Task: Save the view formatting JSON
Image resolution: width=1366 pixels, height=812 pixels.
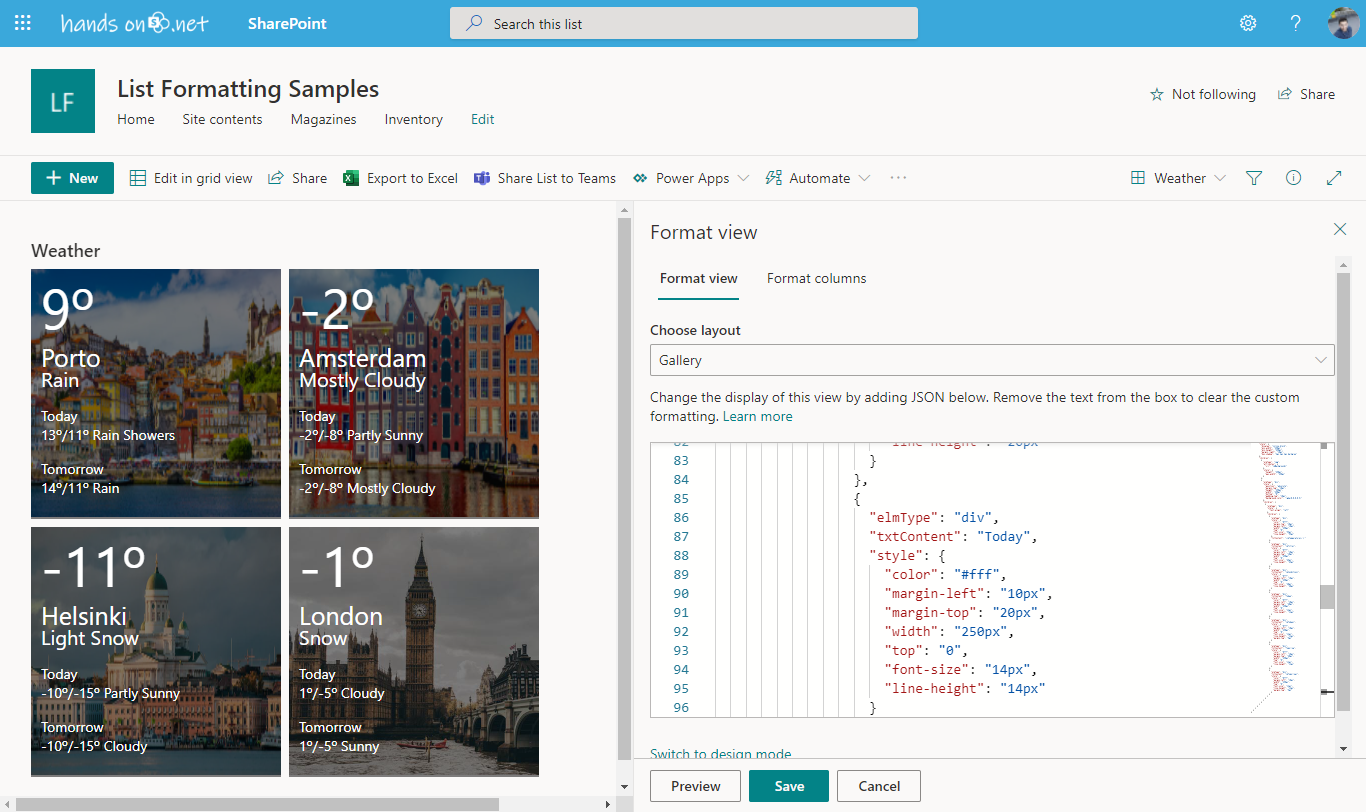Action: click(788, 786)
